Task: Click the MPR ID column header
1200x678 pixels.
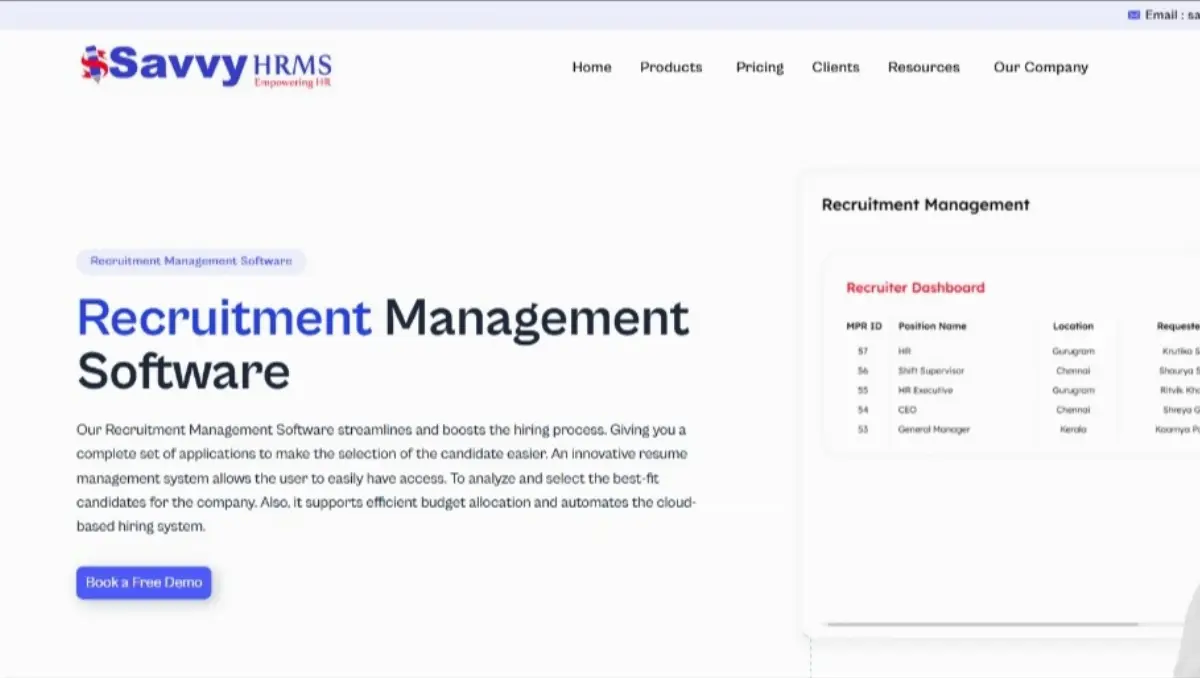Action: pyautogui.click(x=864, y=326)
